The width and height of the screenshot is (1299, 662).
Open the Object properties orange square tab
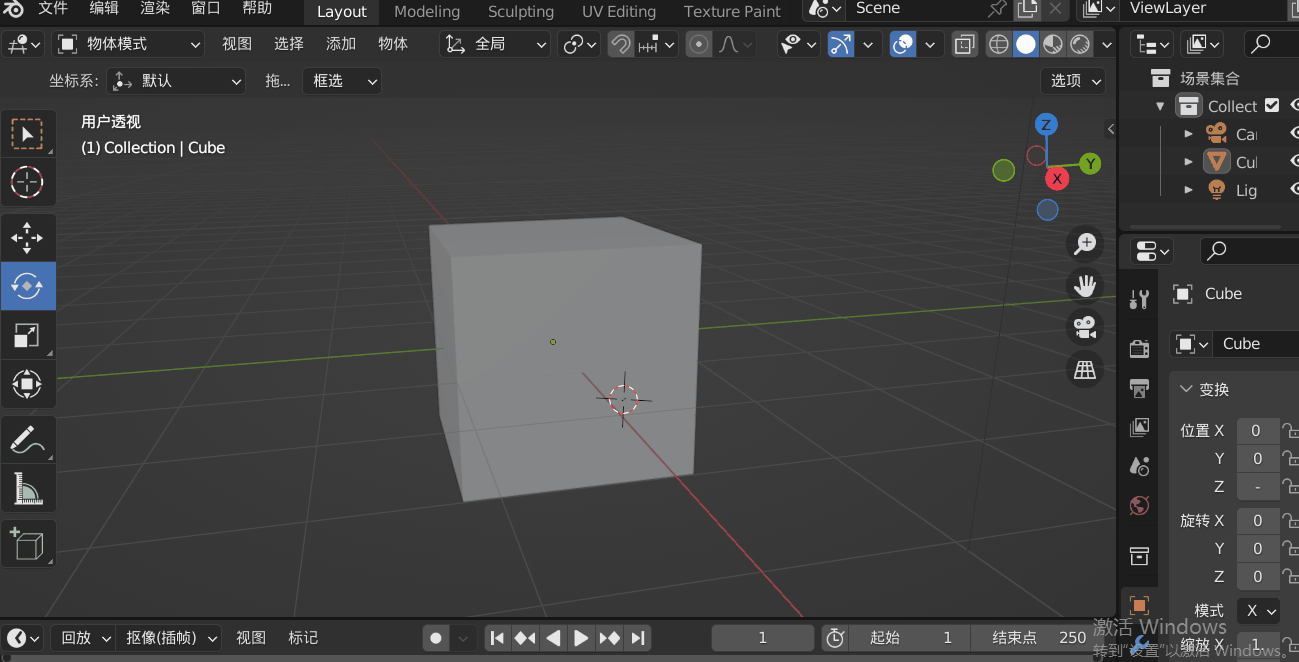pos(1139,605)
